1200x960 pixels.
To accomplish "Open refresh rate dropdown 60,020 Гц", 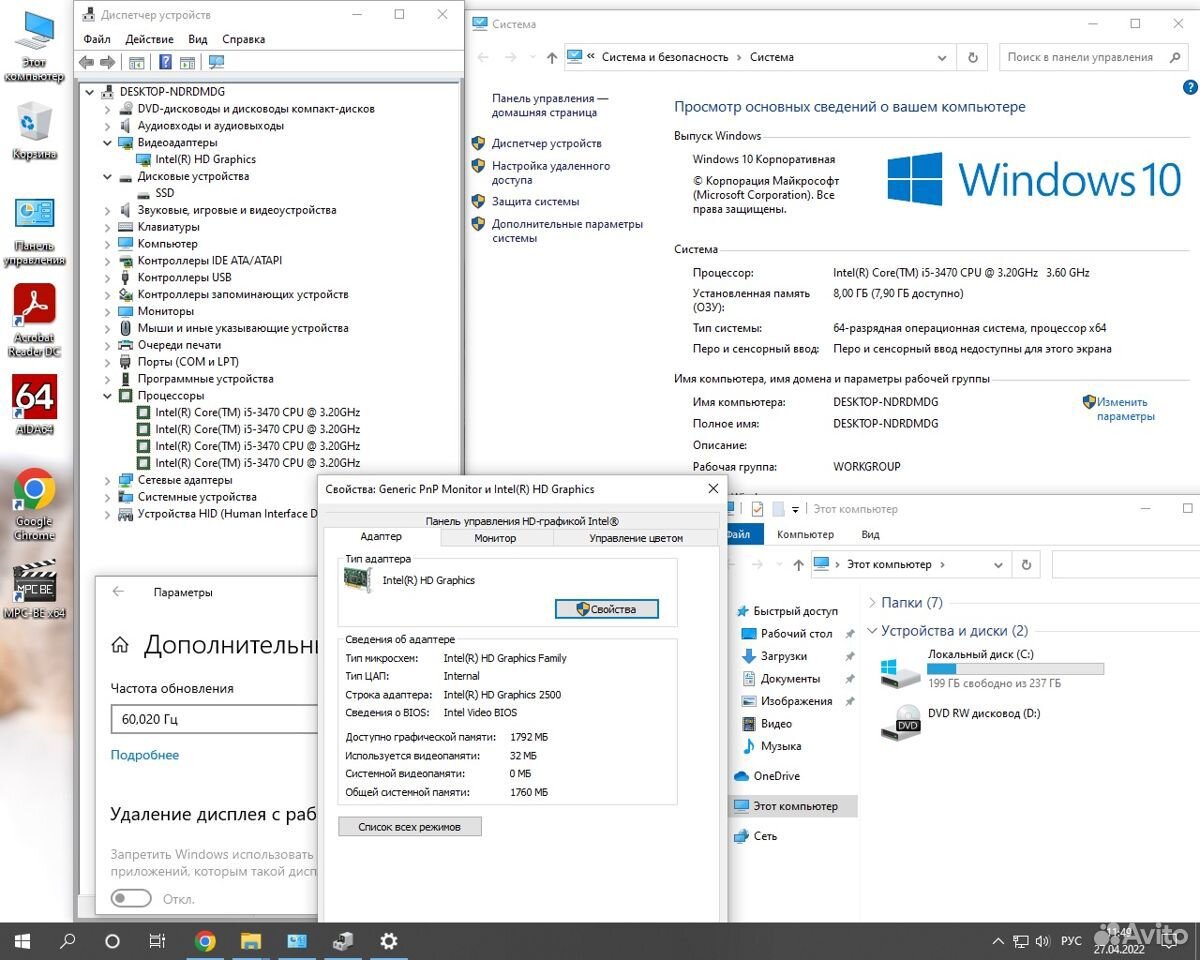I will click(213, 719).
